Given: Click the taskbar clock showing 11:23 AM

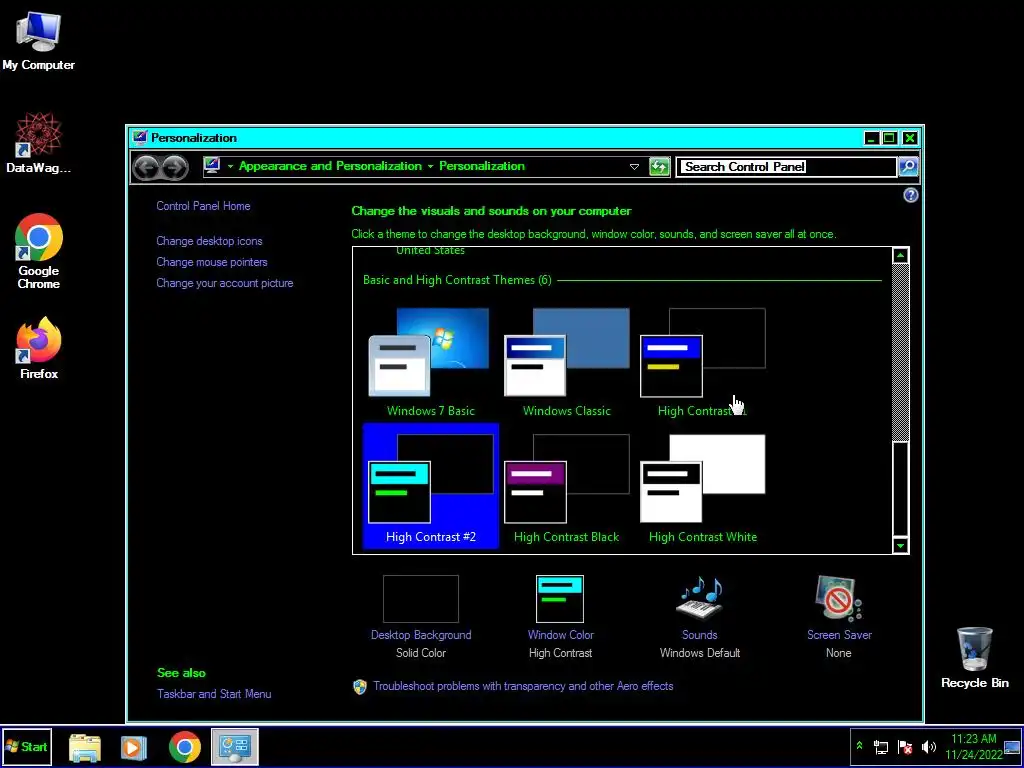Looking at the screenshot, I should (973, 747).
